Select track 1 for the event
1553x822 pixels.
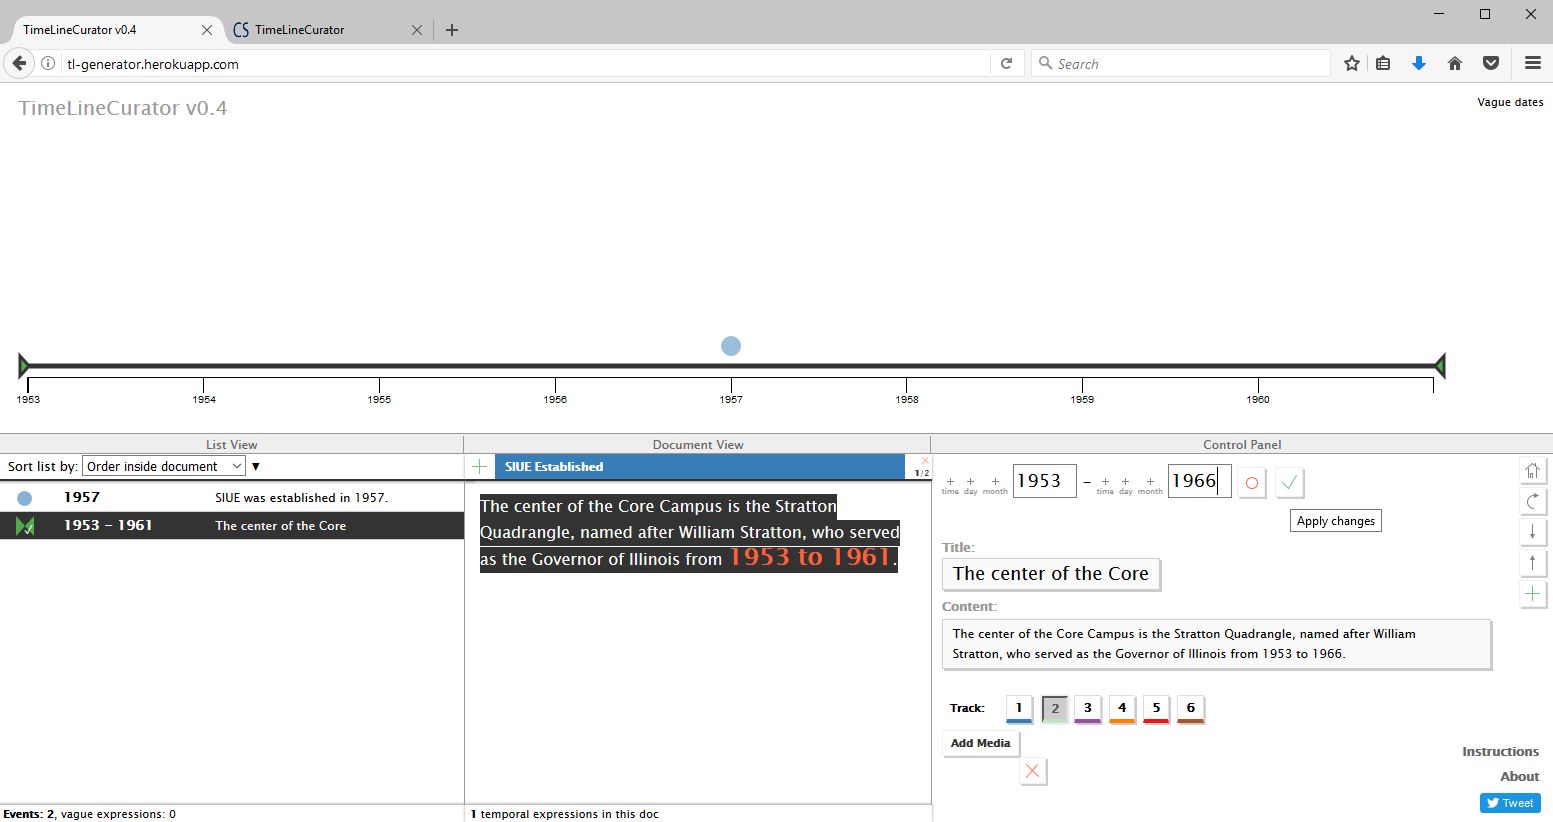click(x=1019, y=708)
